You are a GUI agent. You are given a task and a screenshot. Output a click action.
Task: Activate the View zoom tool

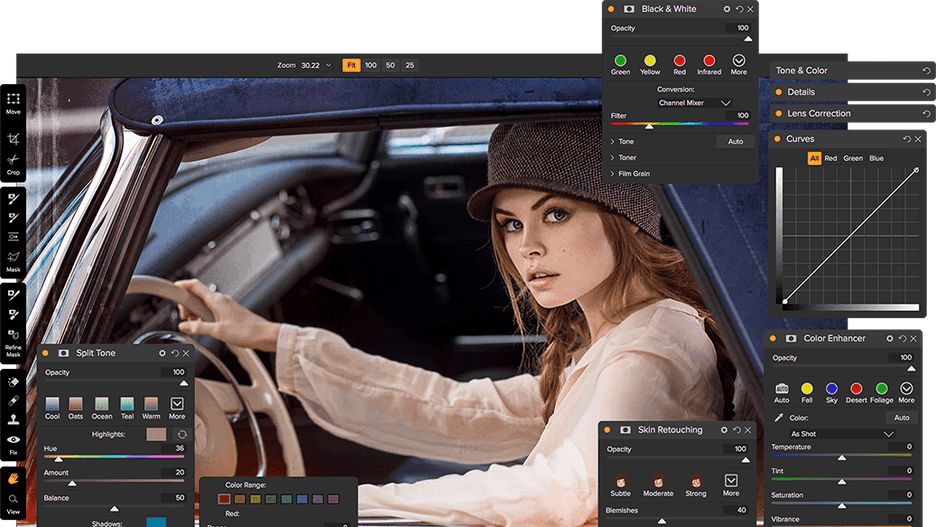(x=13, y=499)
